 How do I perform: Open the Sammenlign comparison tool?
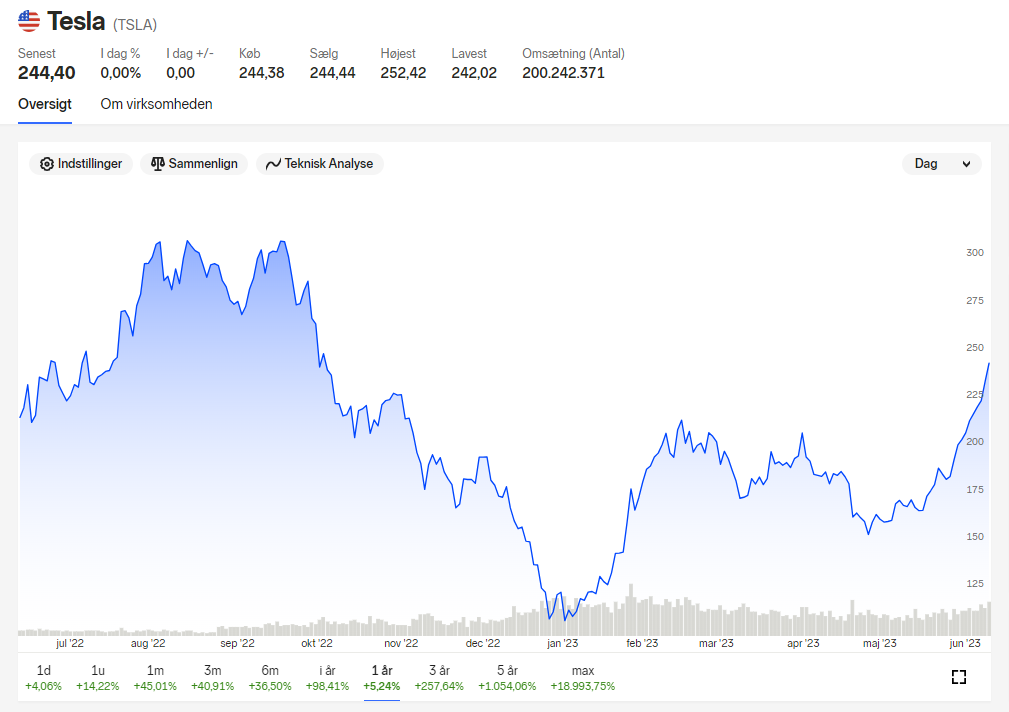point(194,164)
